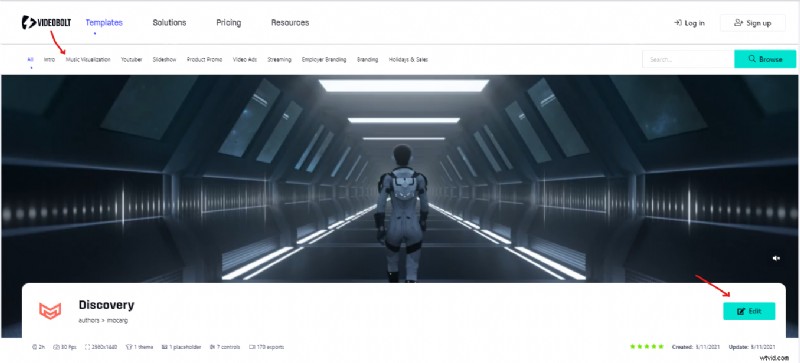Click the Edit template button
Image resolution: width=800 pixels, height=363 pixels.
[749, 311]
